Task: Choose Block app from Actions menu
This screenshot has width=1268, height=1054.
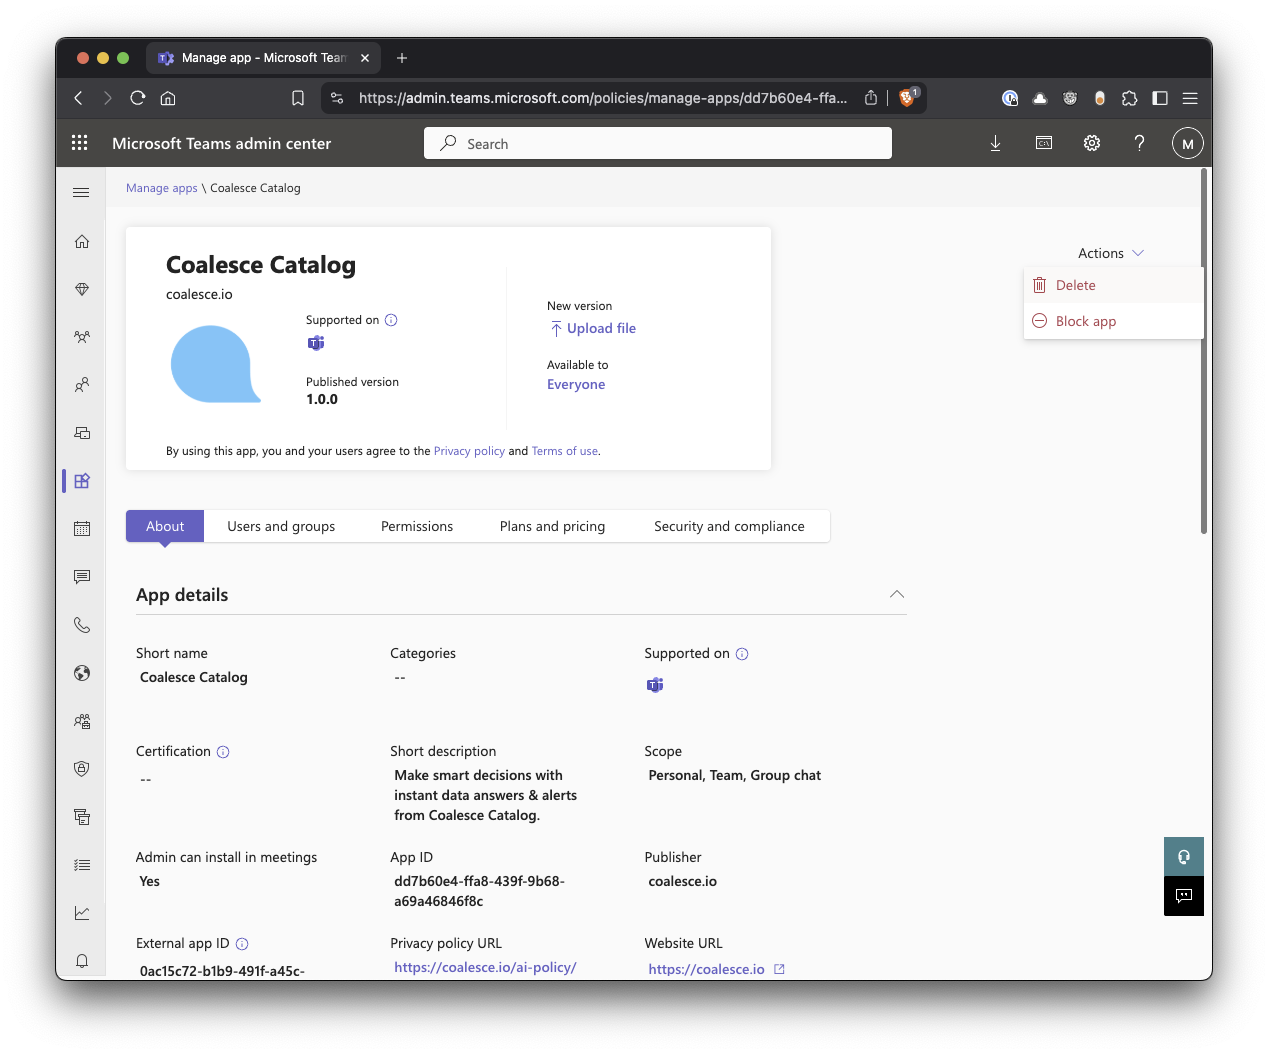Action: 1085,321
